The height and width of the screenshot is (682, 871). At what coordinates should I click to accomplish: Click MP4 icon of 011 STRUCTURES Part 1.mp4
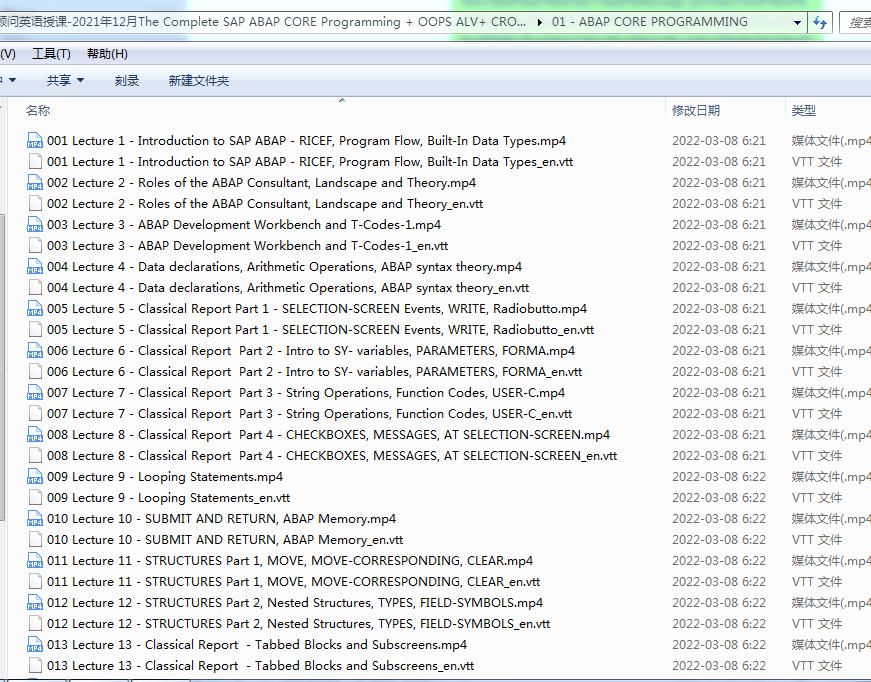pos(35,560)
